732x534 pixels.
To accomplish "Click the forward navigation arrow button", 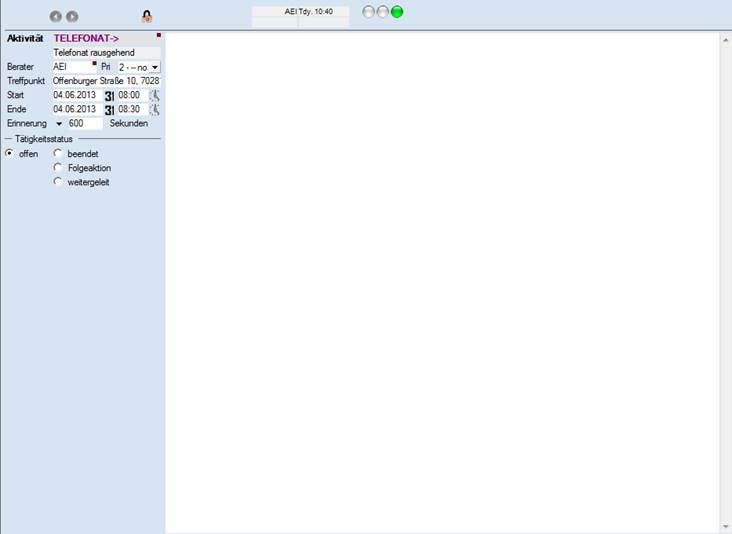I will click(x=72, y=16).
